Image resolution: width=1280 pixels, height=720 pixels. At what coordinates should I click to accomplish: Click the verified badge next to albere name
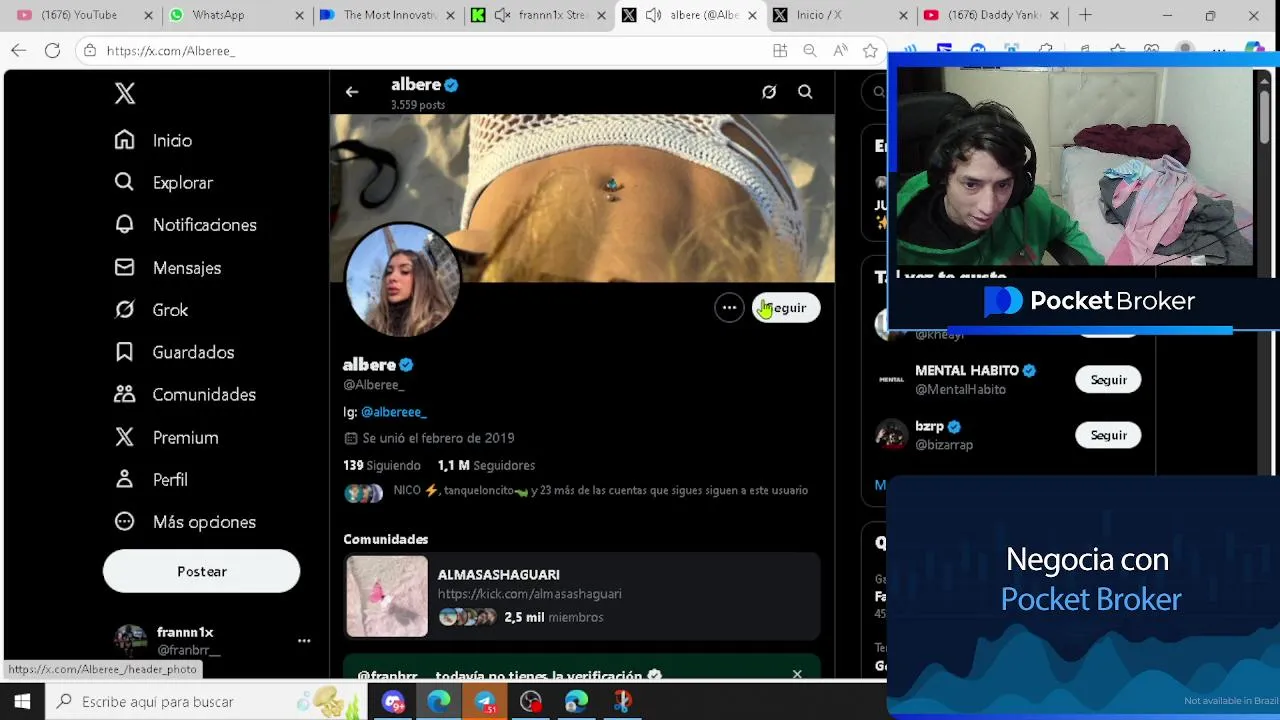click(x=406, y=365)
